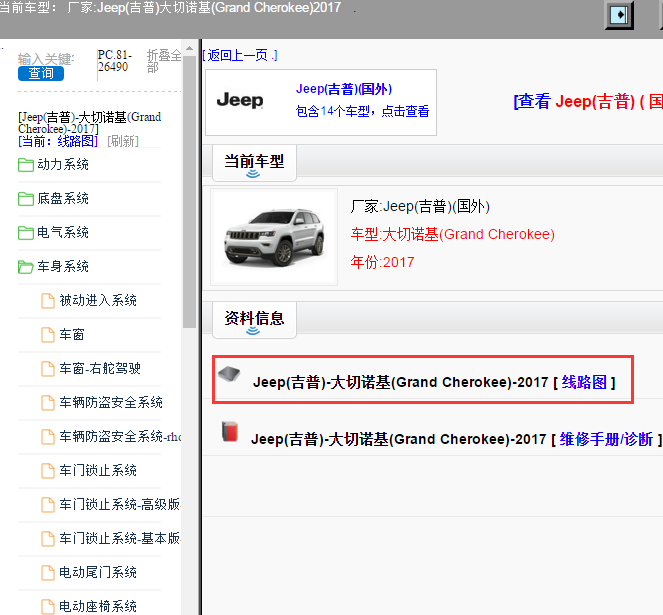Click the sidebar scroll up arrow
The height and width of the screenshot is (615, 663).
pyautogui.click(x=189, y=49)
